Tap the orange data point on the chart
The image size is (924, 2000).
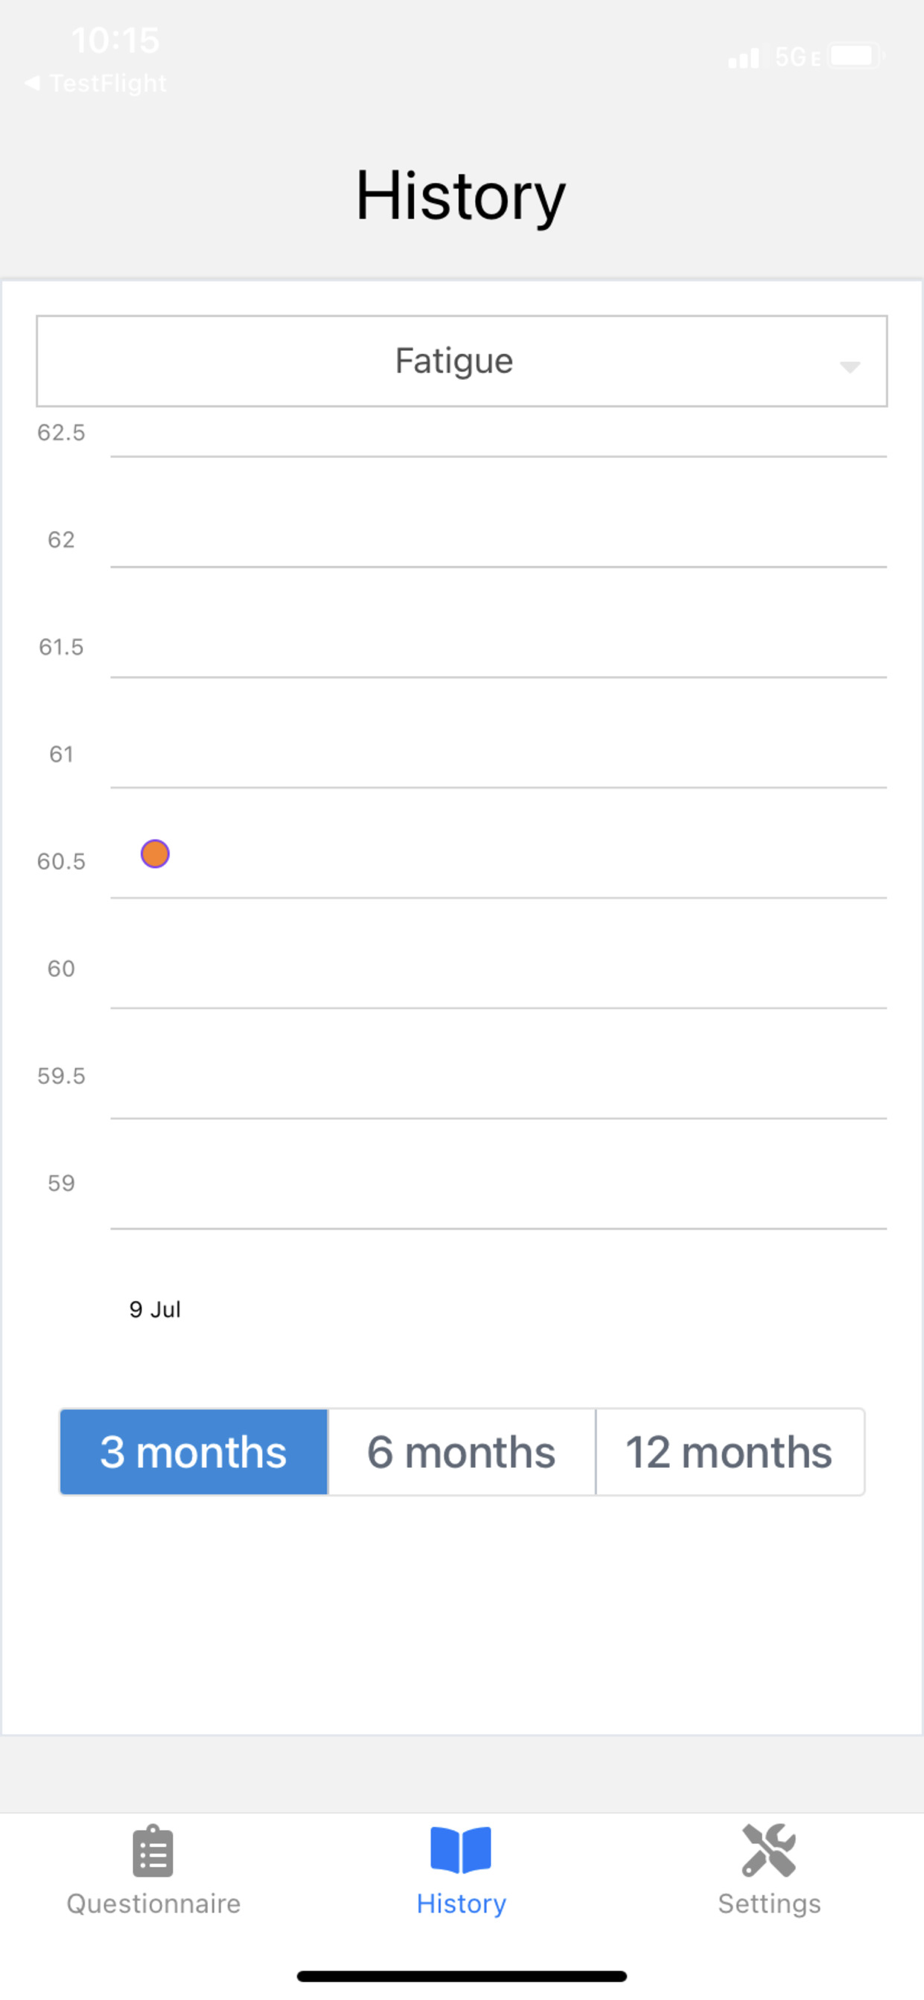click(x=155, y=854)
